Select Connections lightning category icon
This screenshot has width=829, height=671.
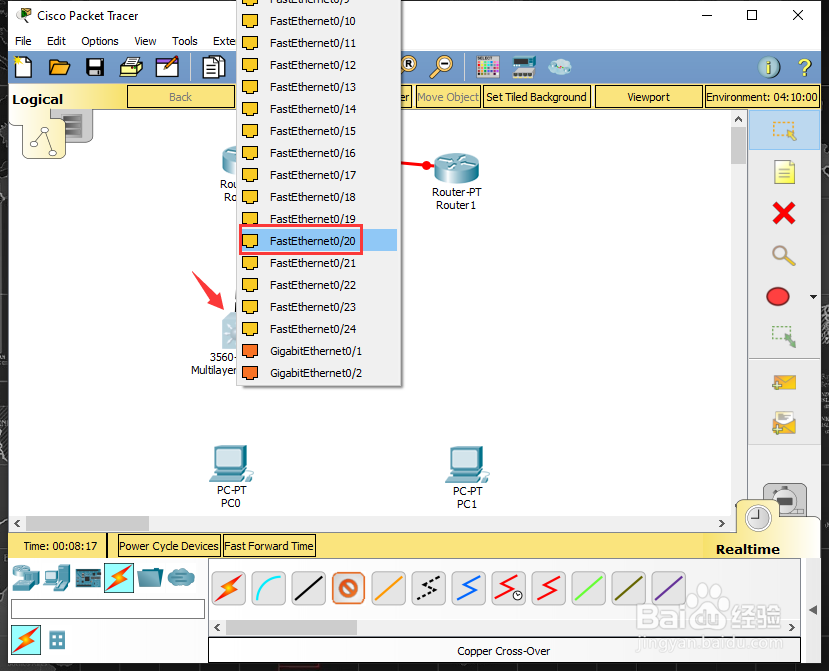[119, 578]
